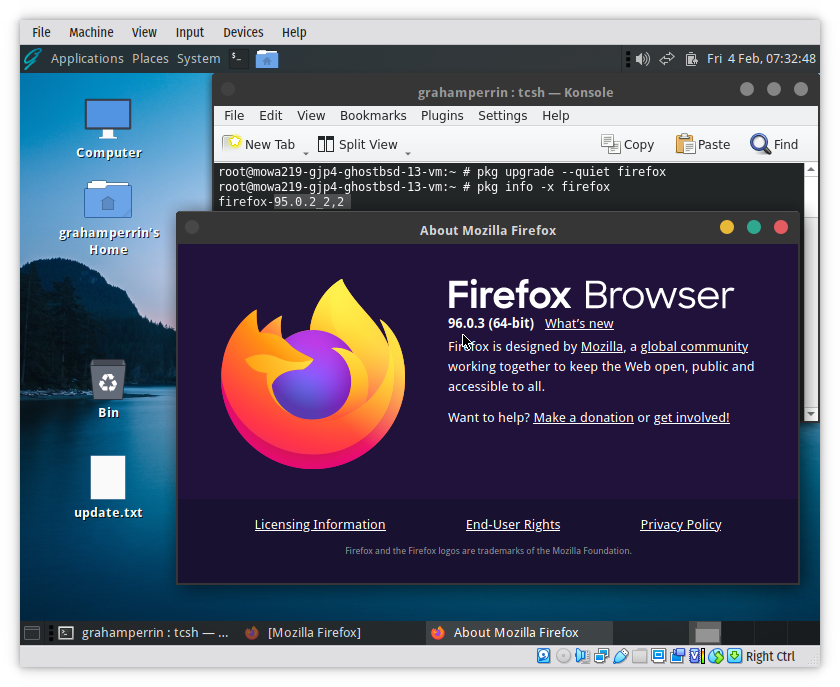Open the file manager launcher in top panel
This screenshot has height=687, width=840.
click(266, 59)
